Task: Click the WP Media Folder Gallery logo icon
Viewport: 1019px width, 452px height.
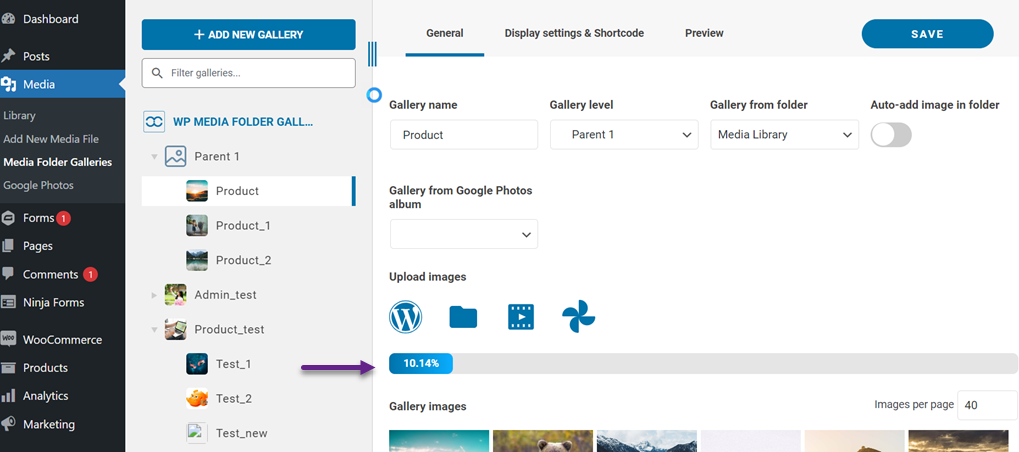Action: click(x=154, y=122)
